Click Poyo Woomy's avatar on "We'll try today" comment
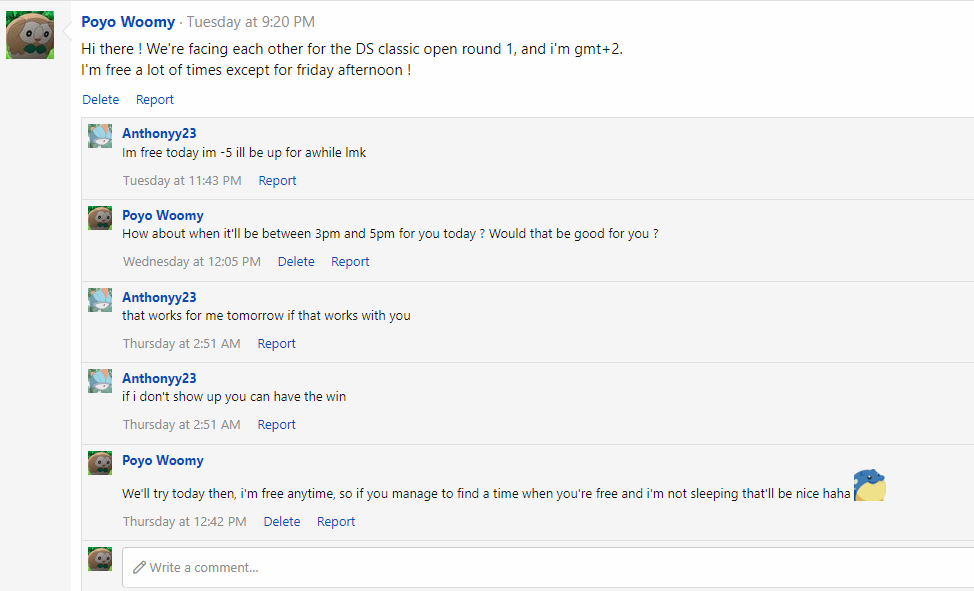The image size is (974, 591). click(x=100, y=463)
